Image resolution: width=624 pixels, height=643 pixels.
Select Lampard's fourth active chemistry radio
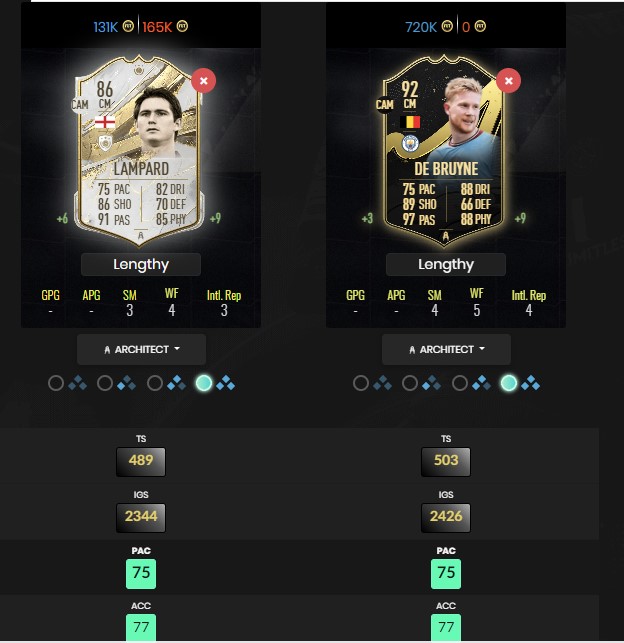(204, 383)
